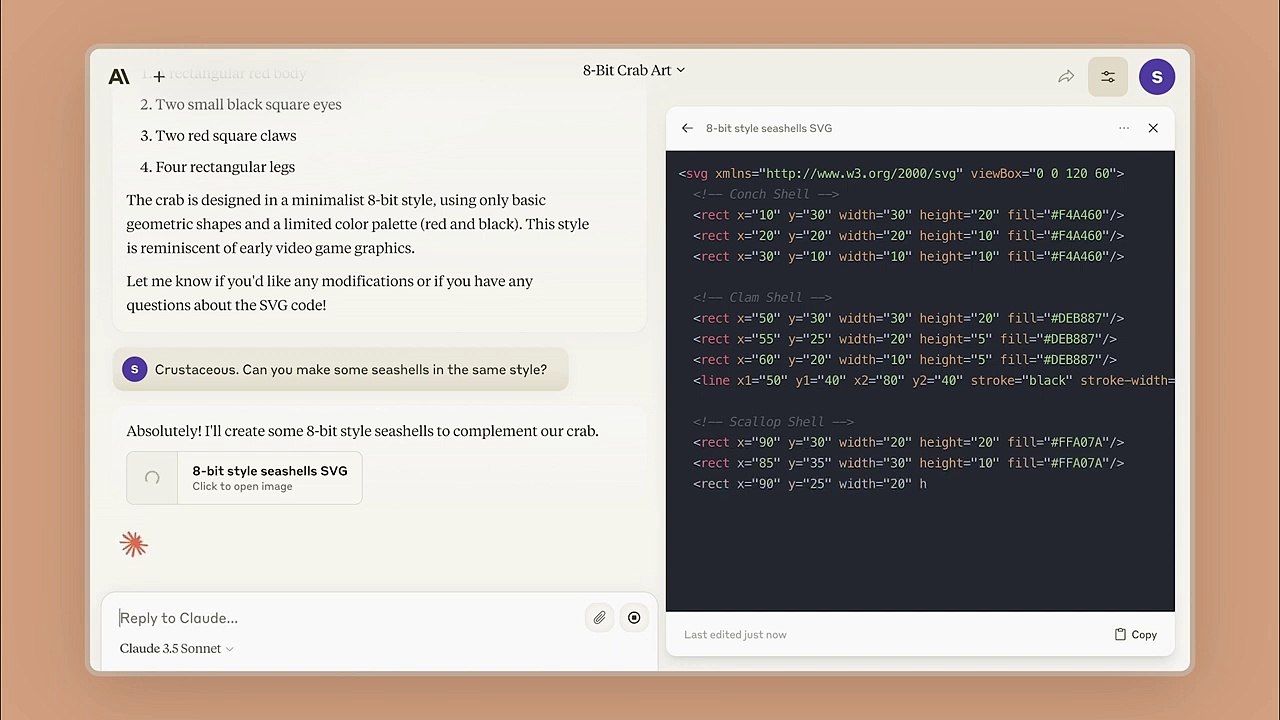The height and width of the screenshot is (720, 1280).
Task: Click the loading spinner on artifact card
Action: click(152, 478)
